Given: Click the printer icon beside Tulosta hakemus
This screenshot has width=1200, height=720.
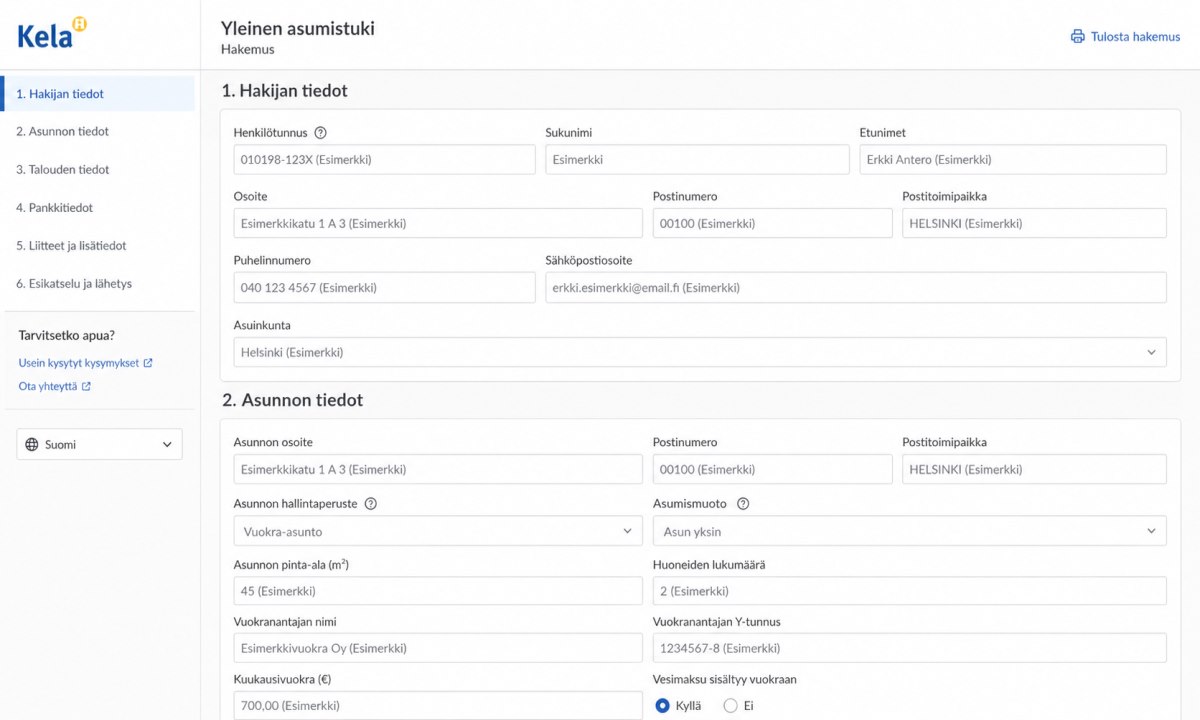Looking at the screenshot, I should point(1077,37).
